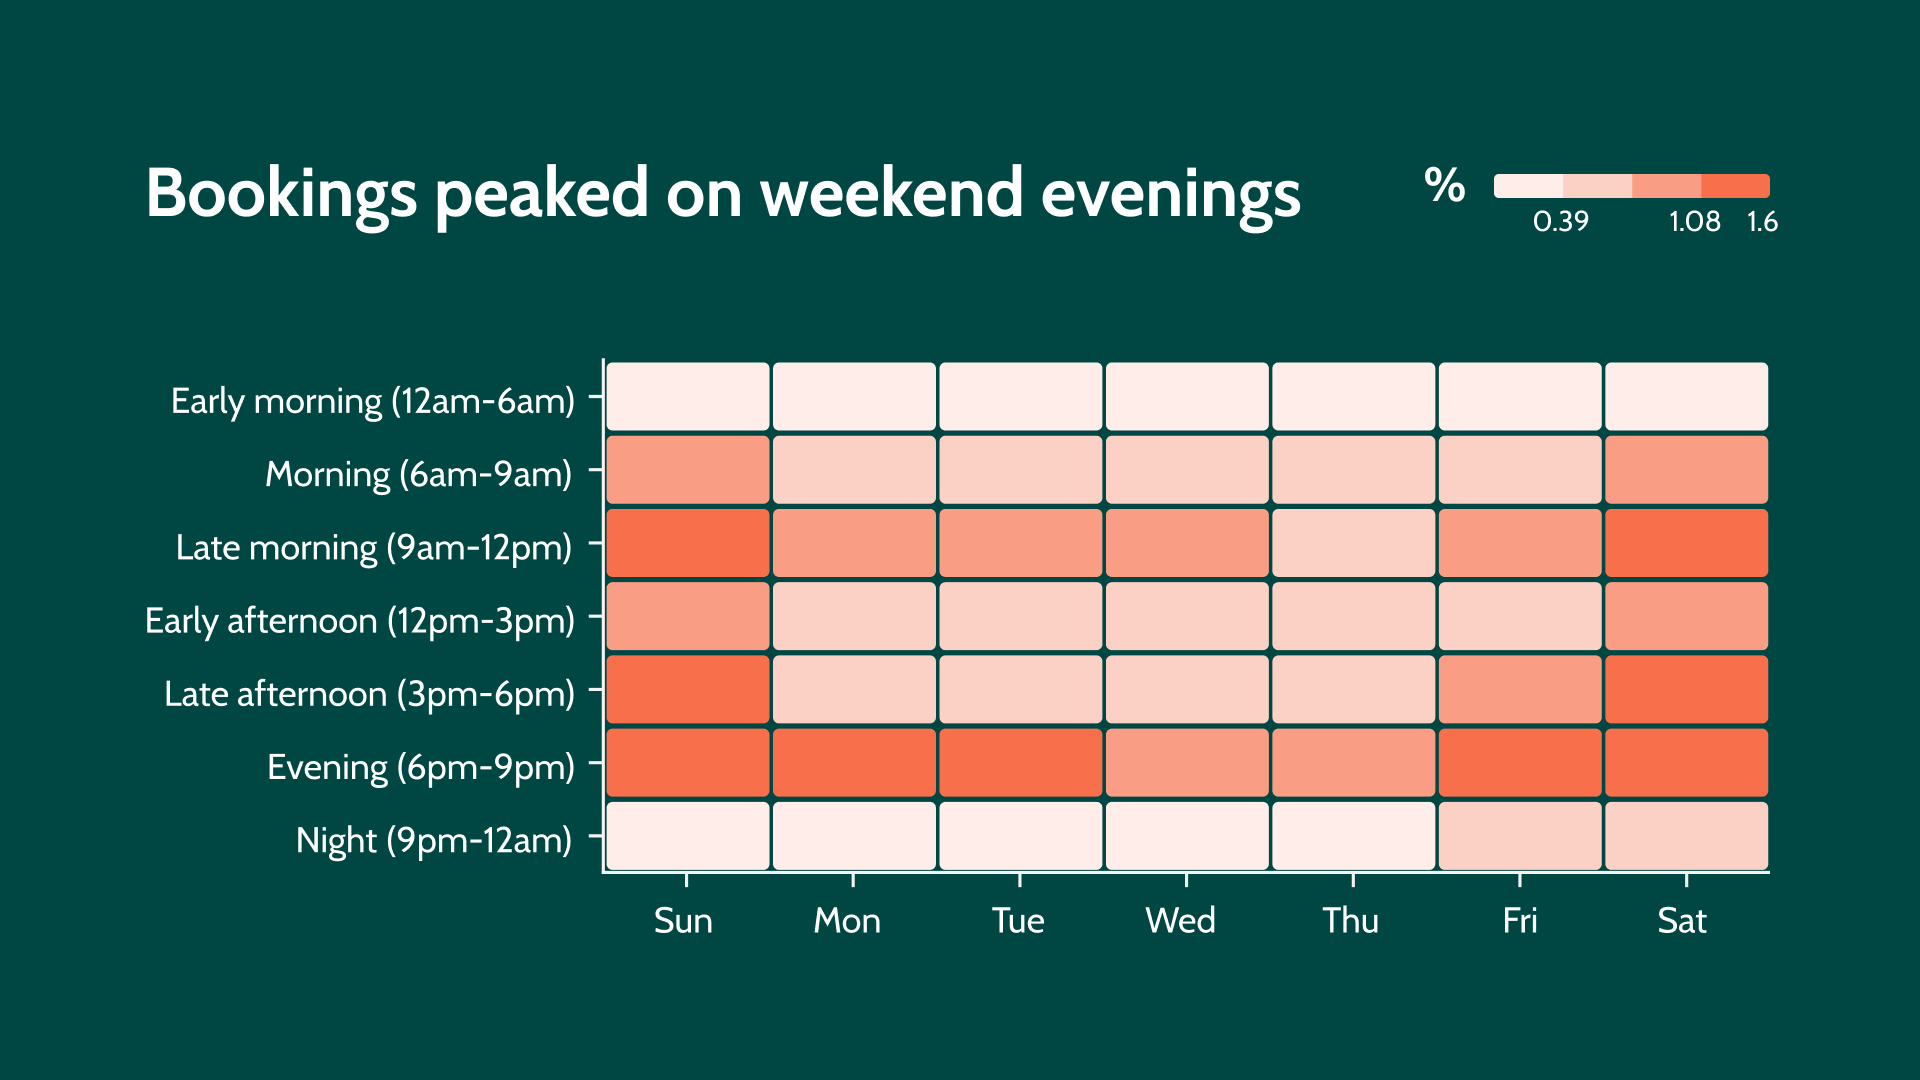The width and height of the screenshot is (1920, 1080).
Task: Select the darkest legend color segment
Action: tap(1735, 186)
